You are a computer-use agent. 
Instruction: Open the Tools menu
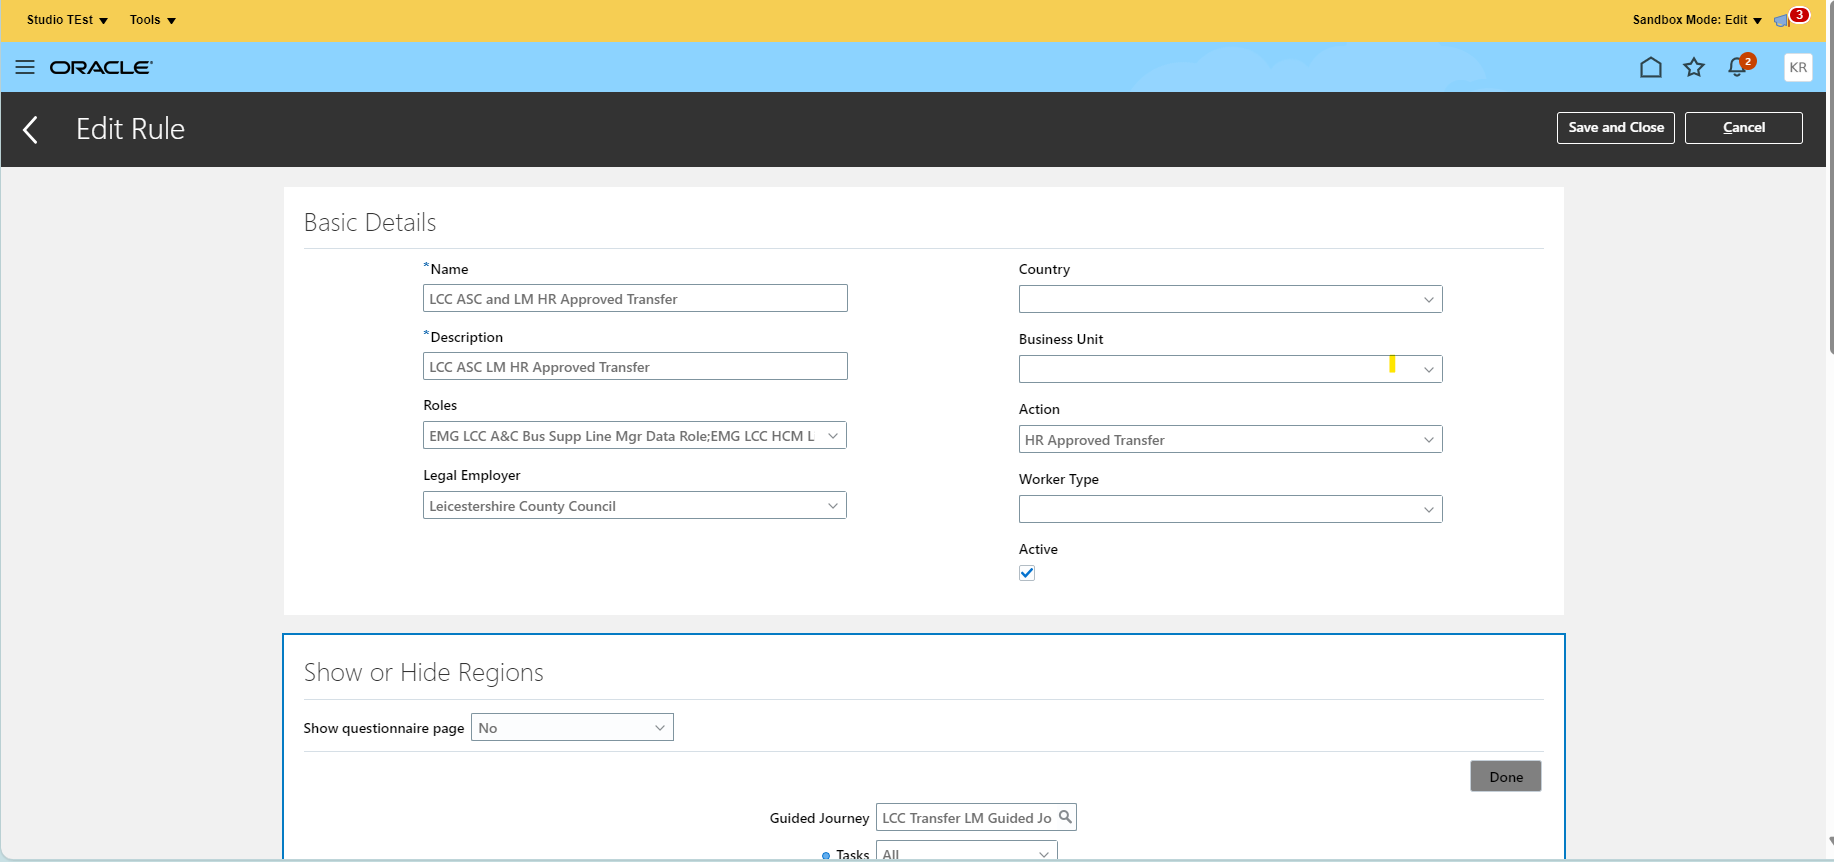pyautogui.click(x=153, y=20)
